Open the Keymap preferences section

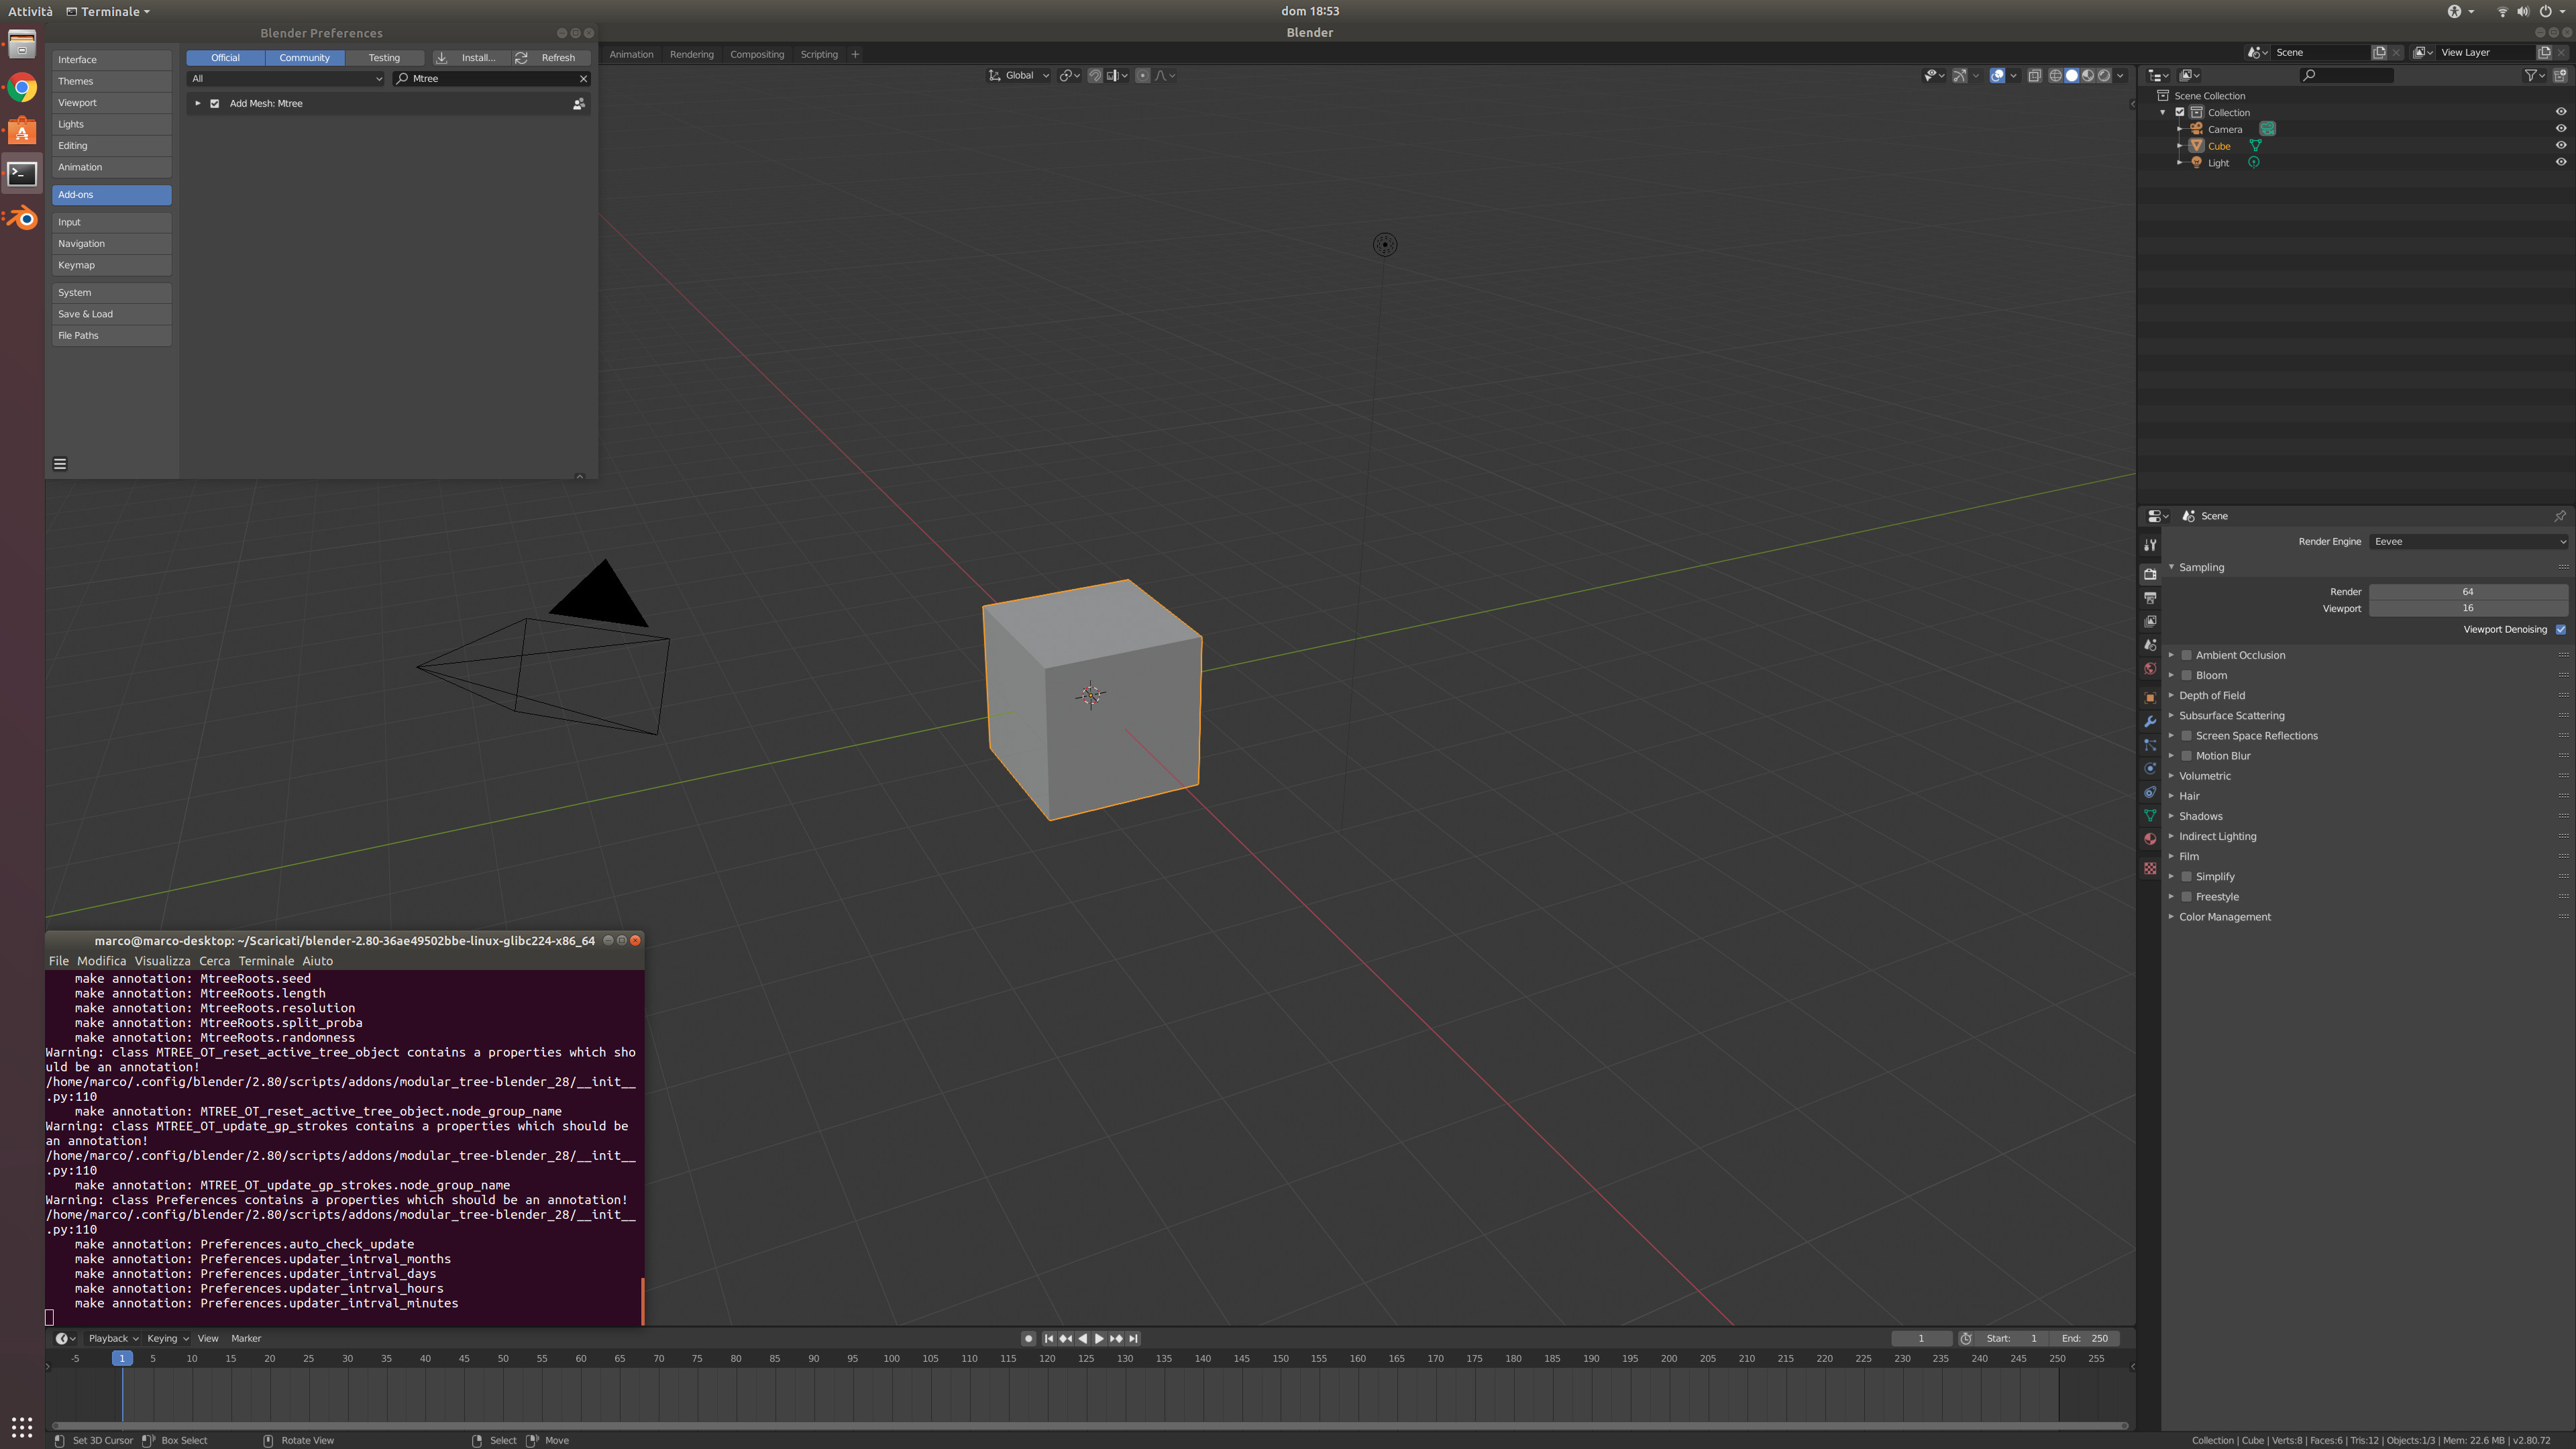(x=111, y=265)
